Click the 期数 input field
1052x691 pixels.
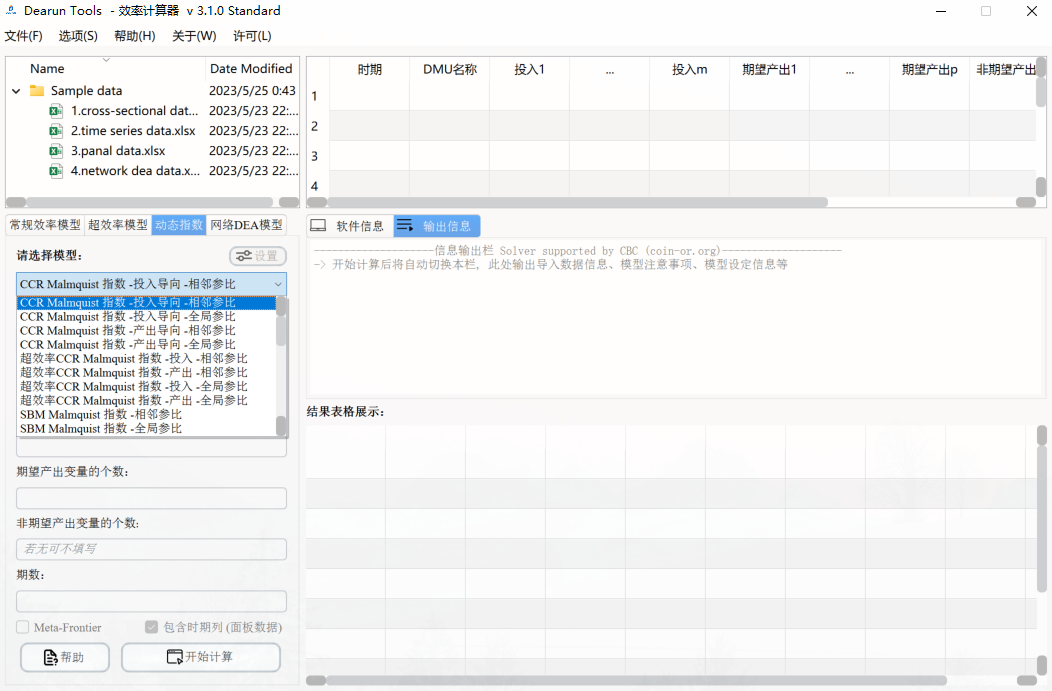151,600
